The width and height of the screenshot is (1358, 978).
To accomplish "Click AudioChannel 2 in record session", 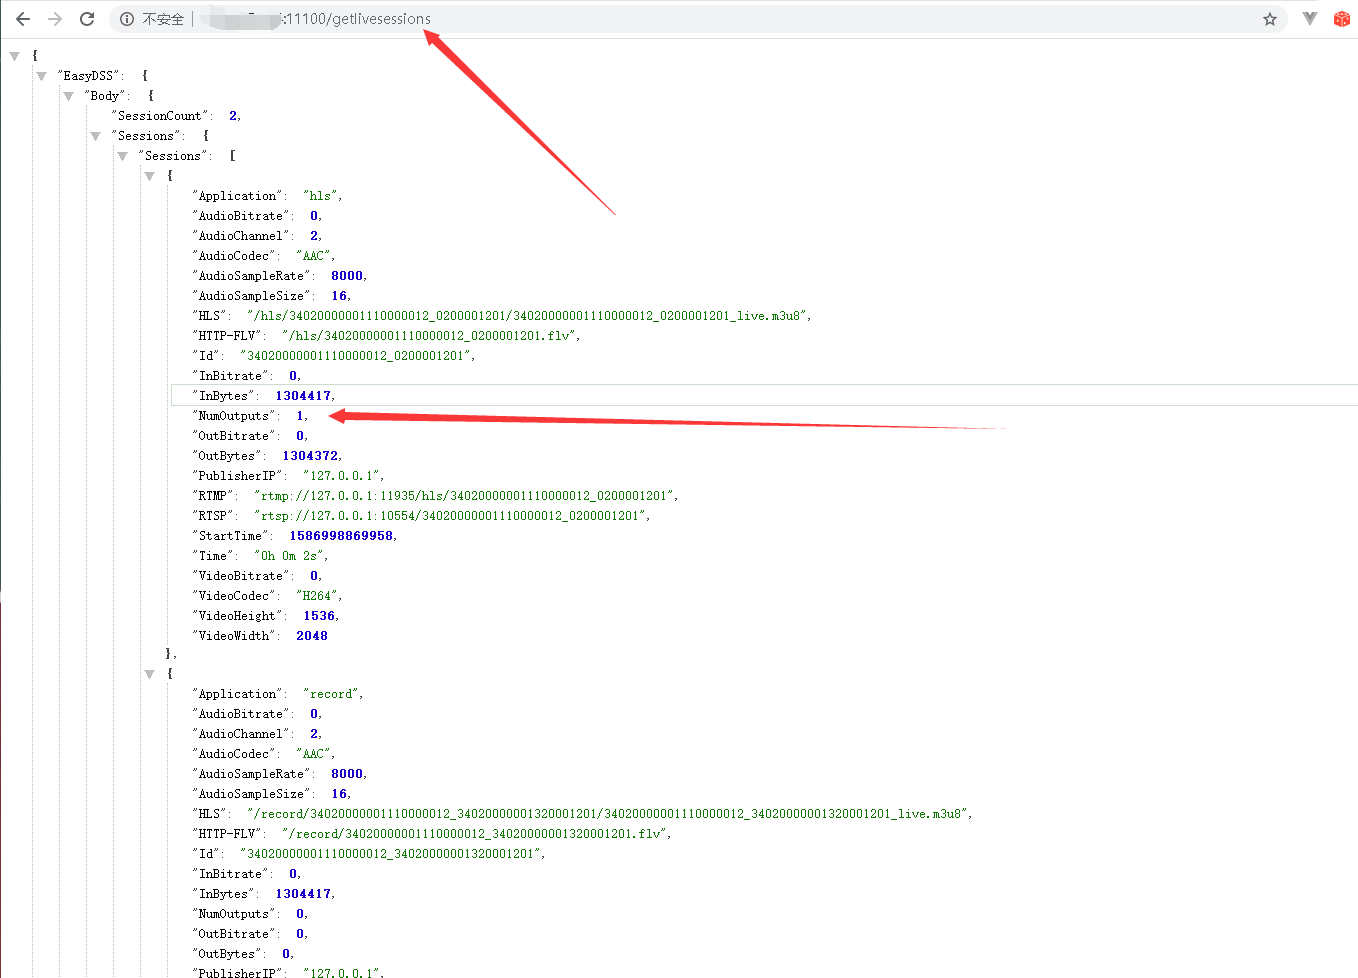I will 314,734.
